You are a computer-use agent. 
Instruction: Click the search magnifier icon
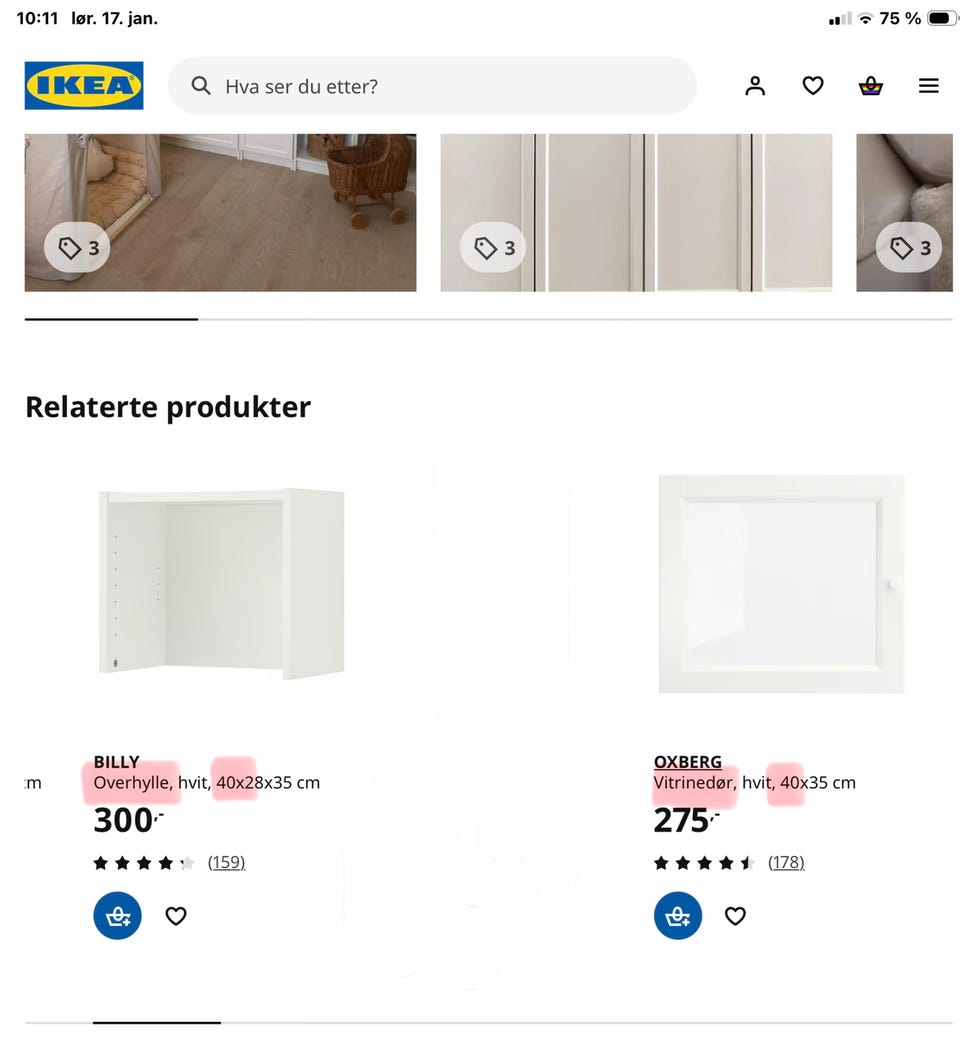click(x=201, y=86)
